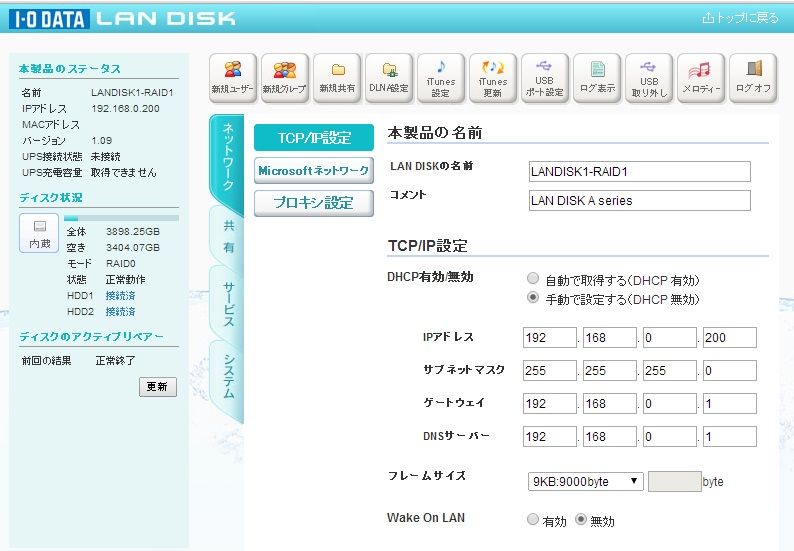Open DLNA設定 toolbar icon
This screenshot has width=794, height=551.
point(389,78)
